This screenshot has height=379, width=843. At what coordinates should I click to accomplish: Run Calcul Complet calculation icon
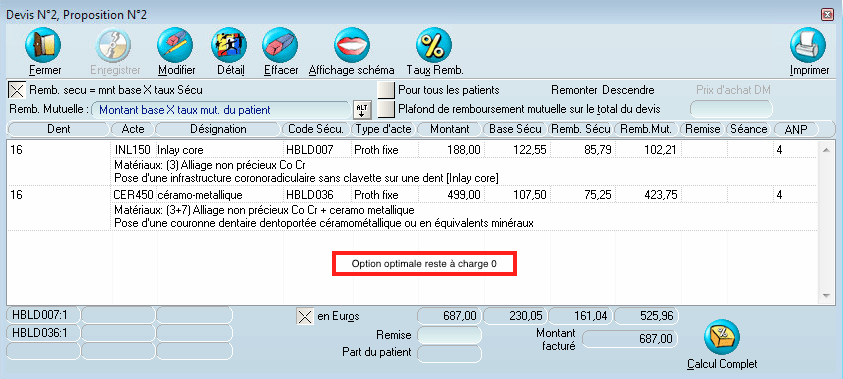[x=722, y=336]
